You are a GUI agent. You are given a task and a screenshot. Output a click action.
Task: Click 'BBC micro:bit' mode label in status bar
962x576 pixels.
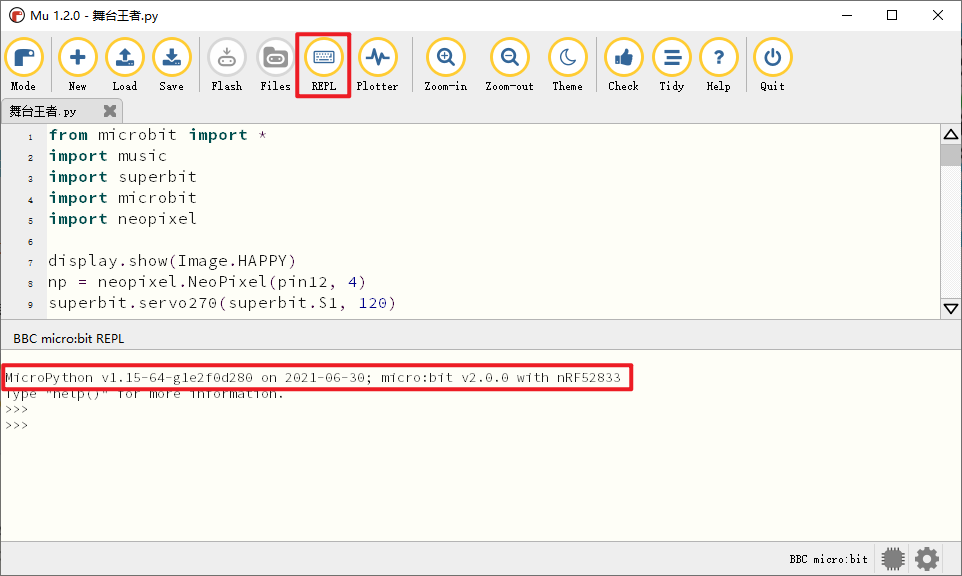[828, 559]
